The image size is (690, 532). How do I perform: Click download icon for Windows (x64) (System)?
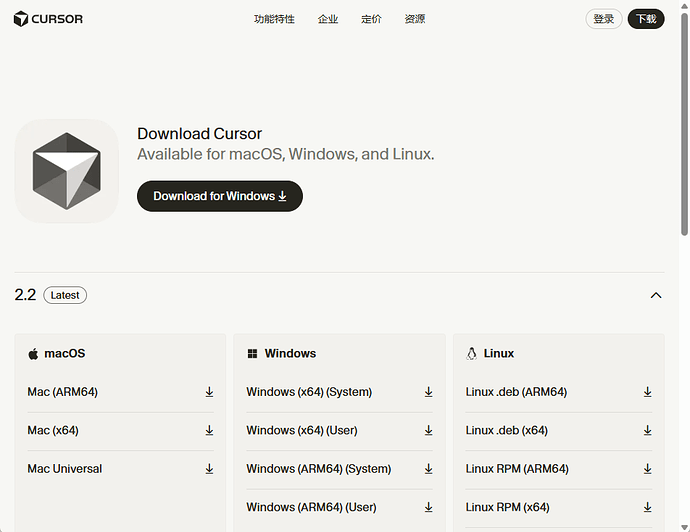tap(428, 392)
